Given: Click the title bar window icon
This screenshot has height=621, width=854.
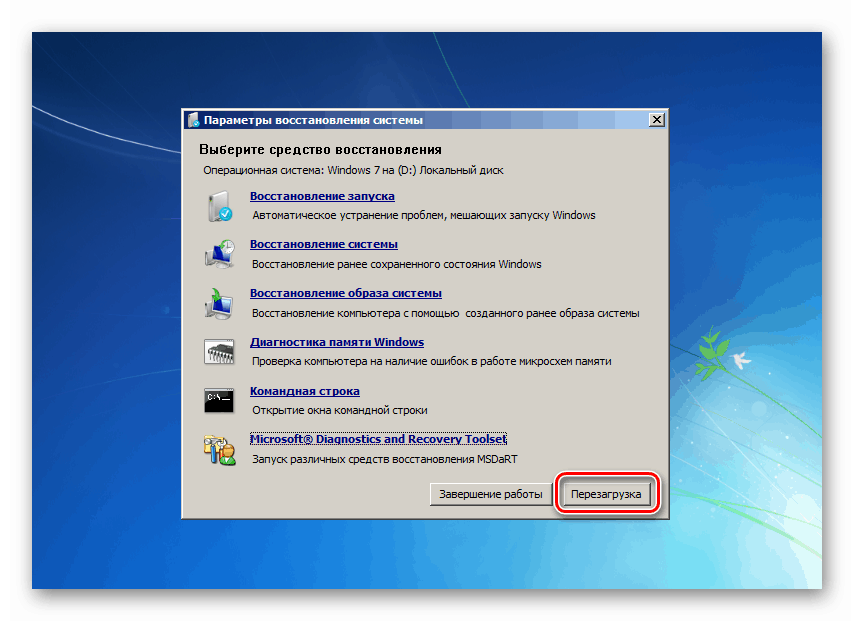Looking at the screenshot, I should point(193,120).
